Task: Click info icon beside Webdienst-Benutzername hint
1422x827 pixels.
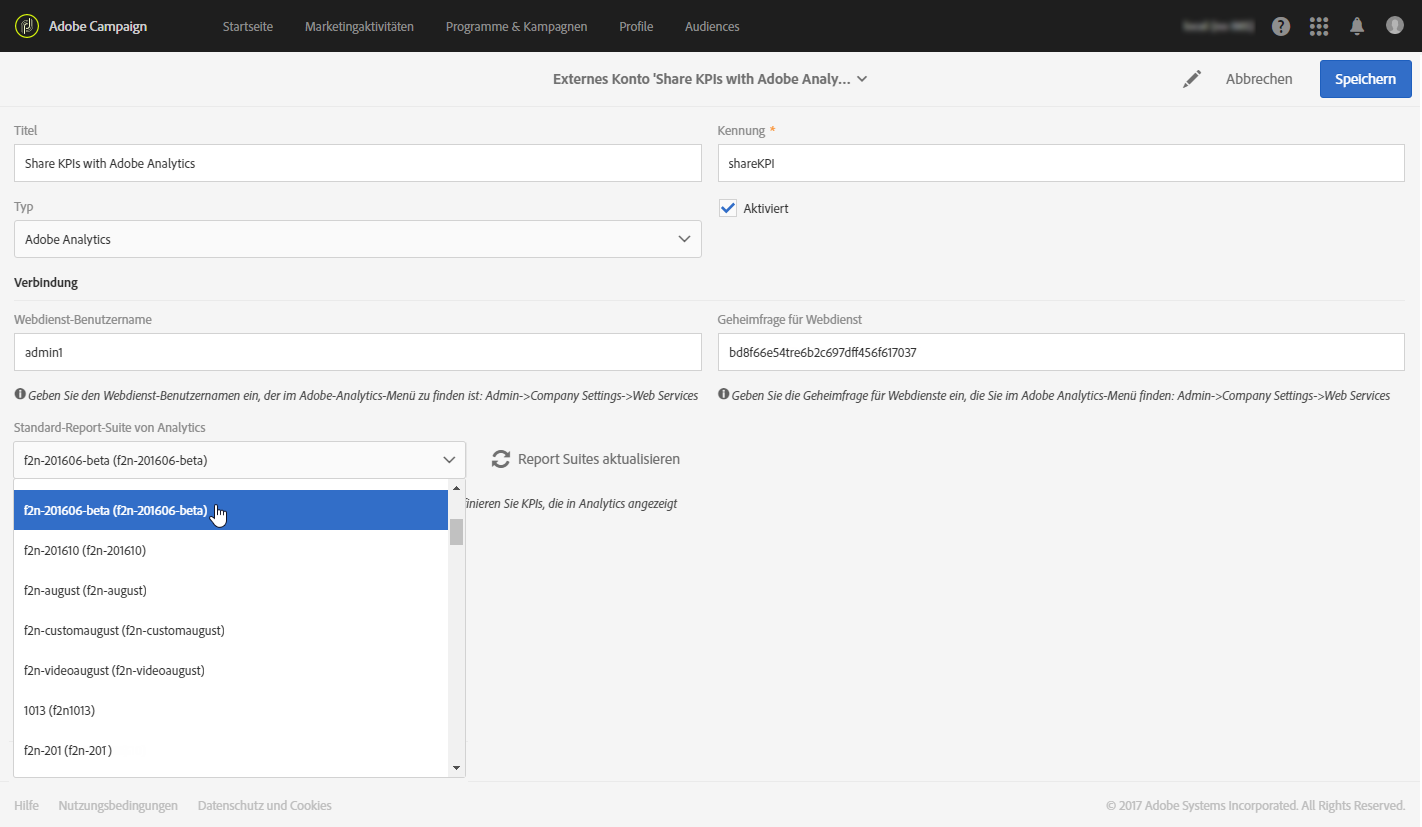Action: (20, 395)
